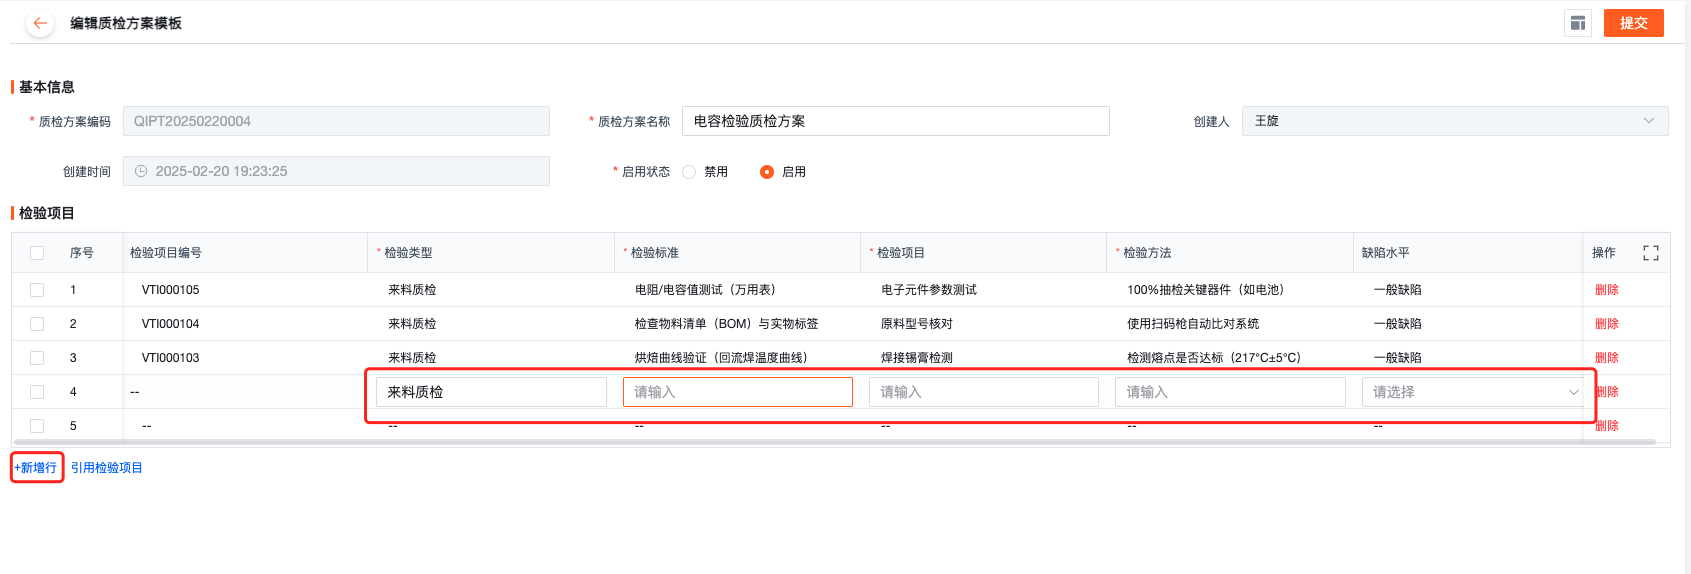The height and width of the screenshot is (574, 1691).
Task: Check the checkbox for row 2
Action: tap(37, 324)
